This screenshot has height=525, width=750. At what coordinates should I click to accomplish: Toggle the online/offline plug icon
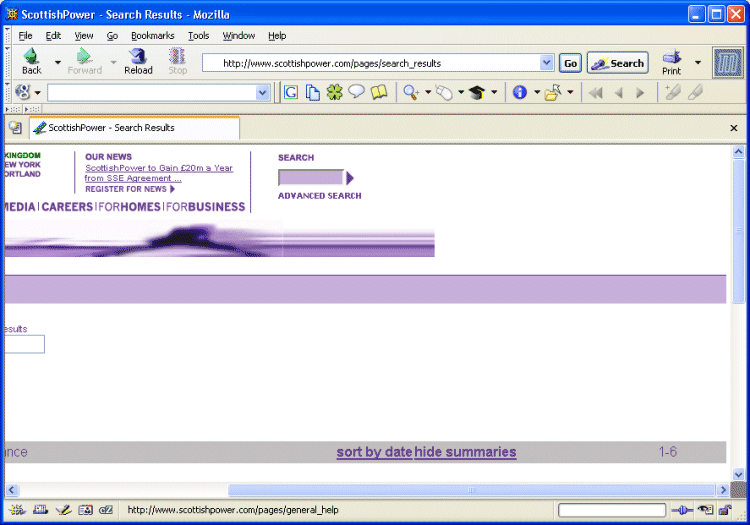pos(682,510)
